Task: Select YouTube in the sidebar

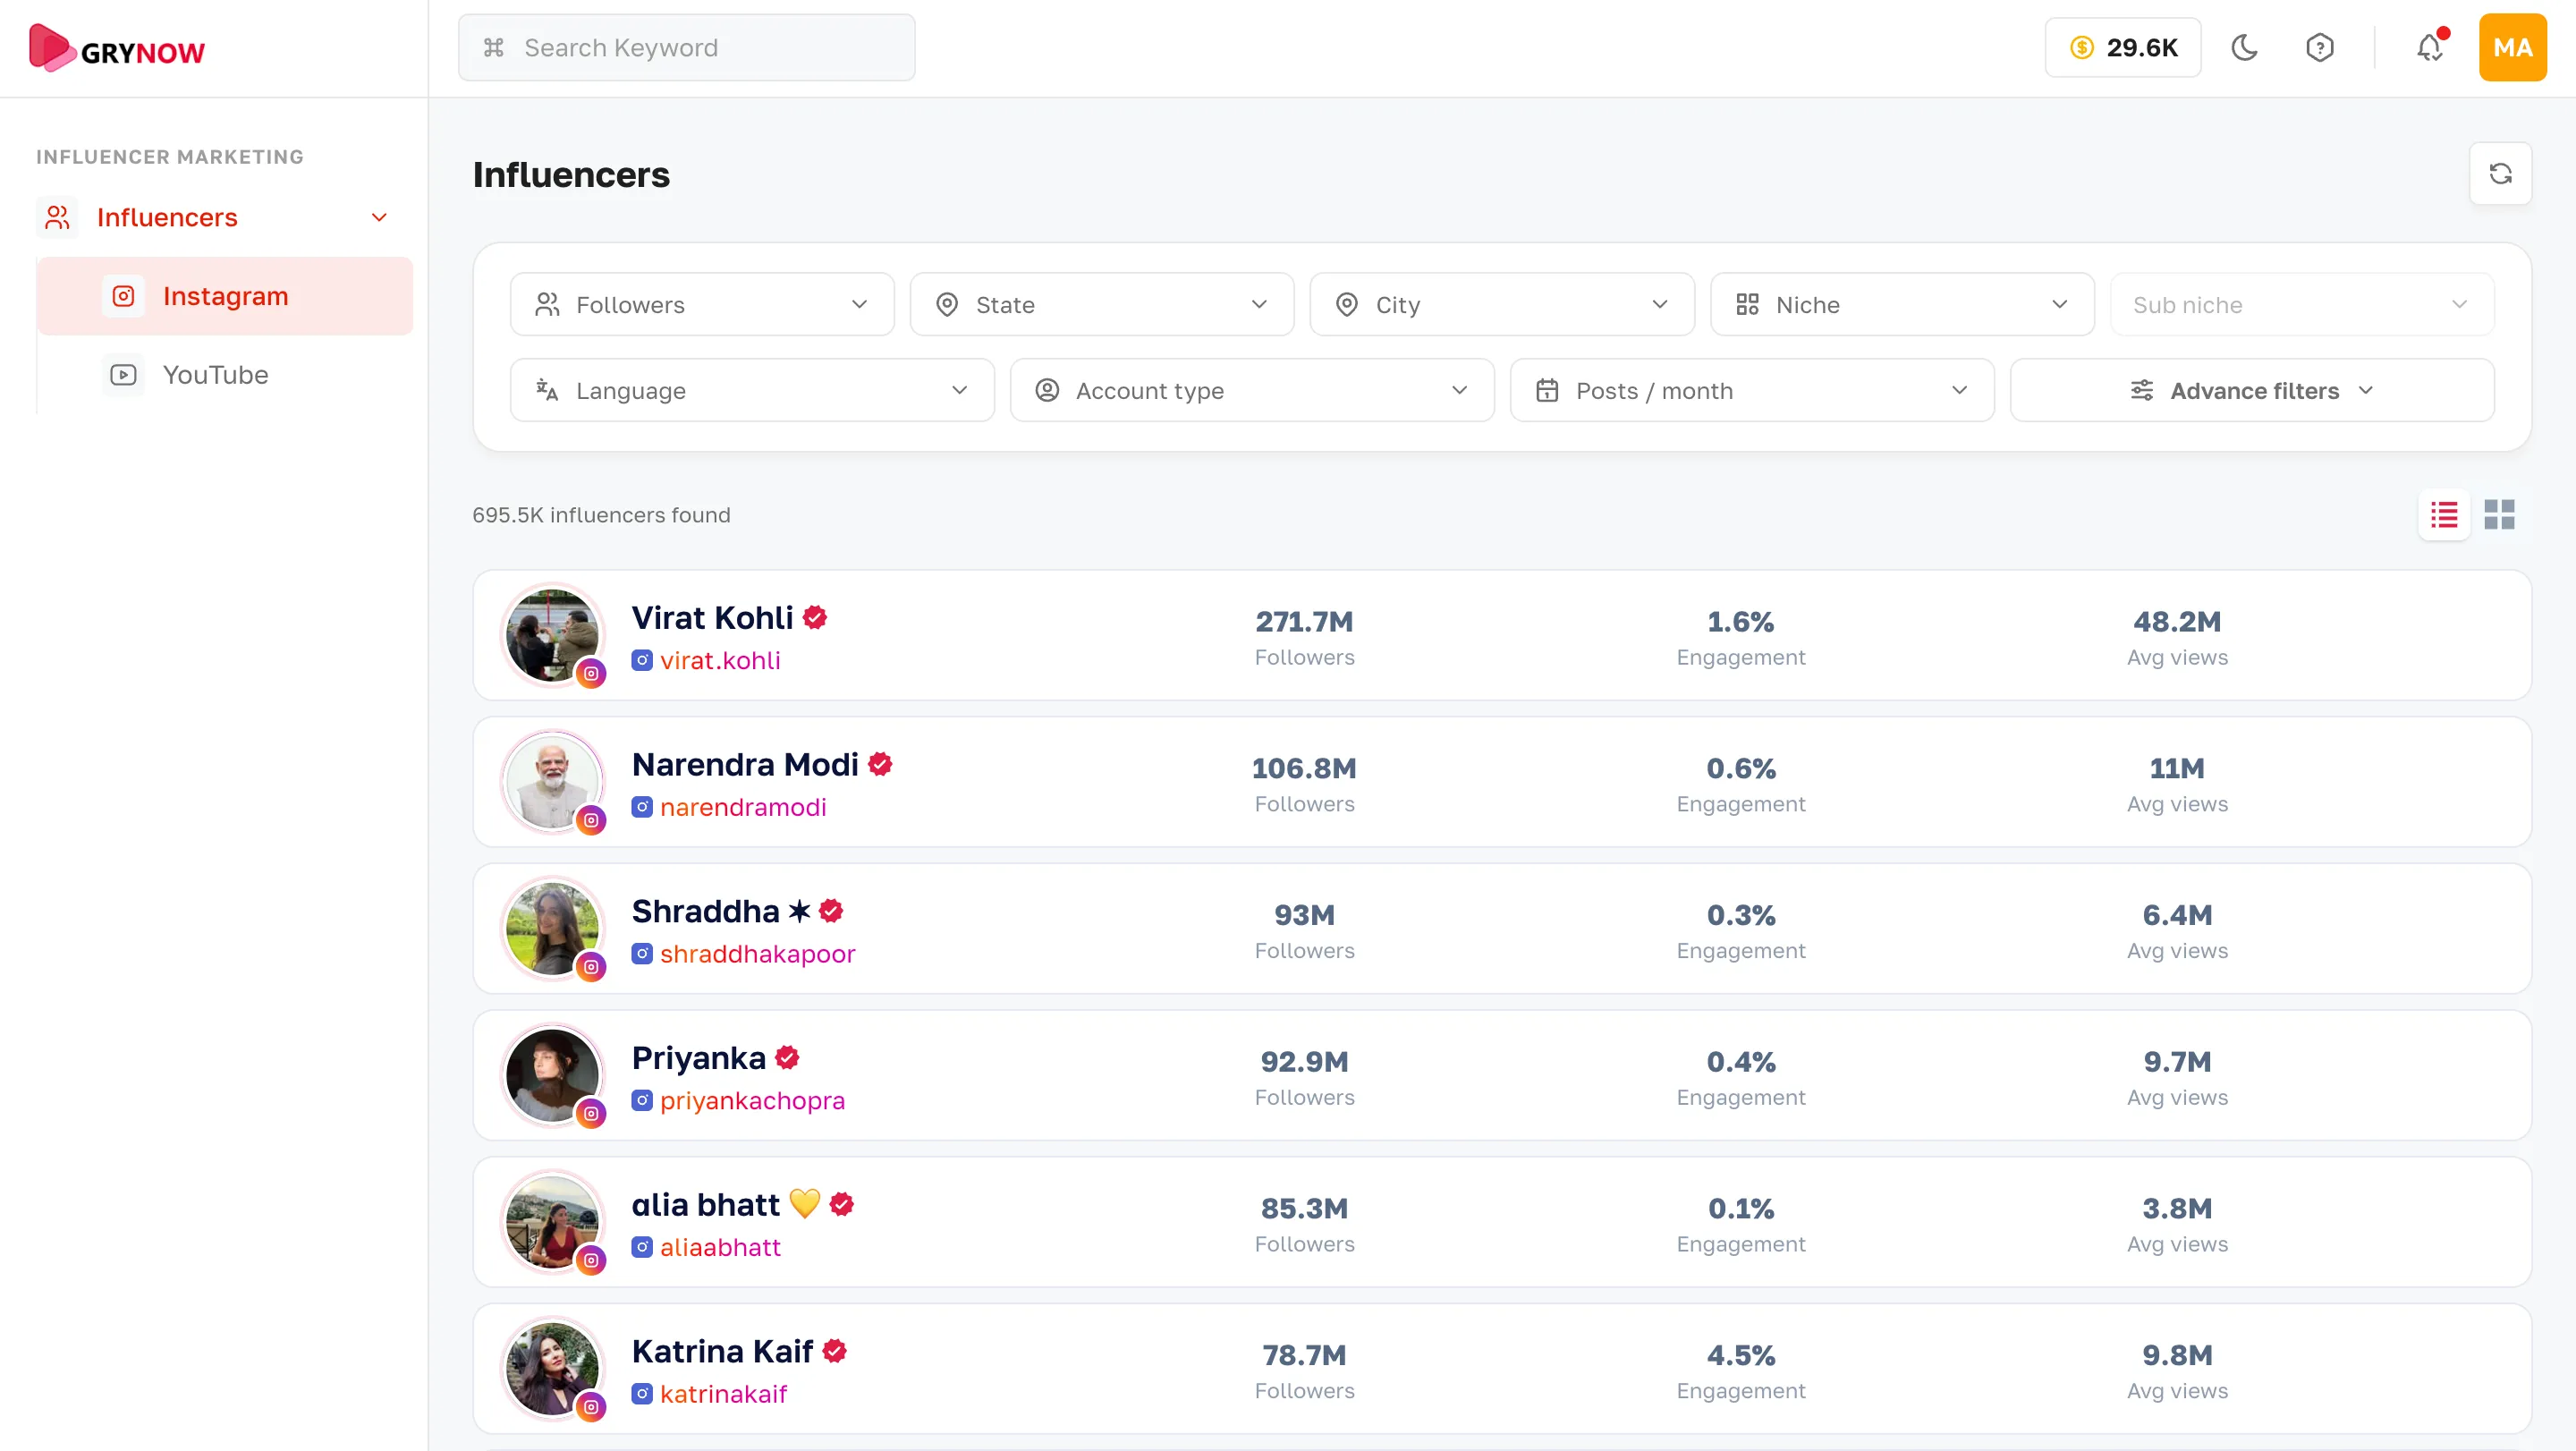Action: [225, 374]
